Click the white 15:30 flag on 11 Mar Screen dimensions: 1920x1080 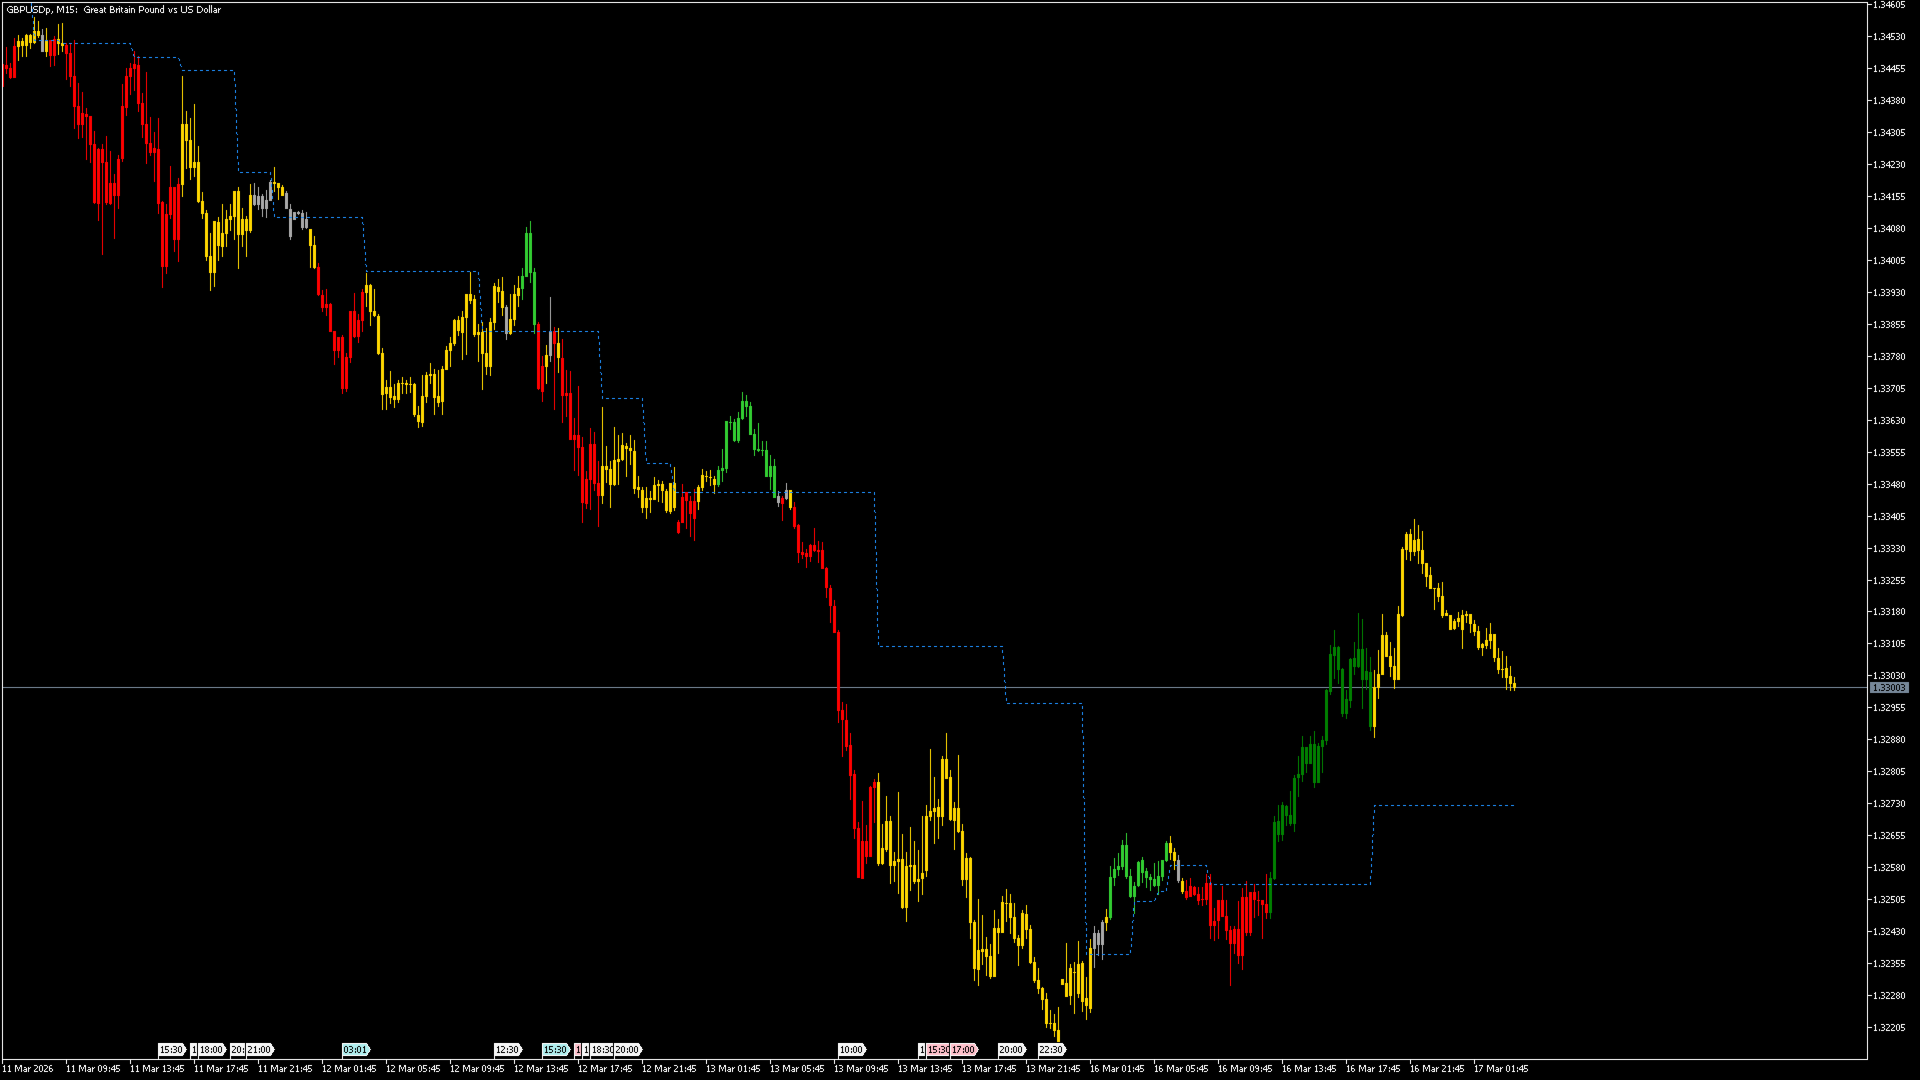click(171, 1050)
